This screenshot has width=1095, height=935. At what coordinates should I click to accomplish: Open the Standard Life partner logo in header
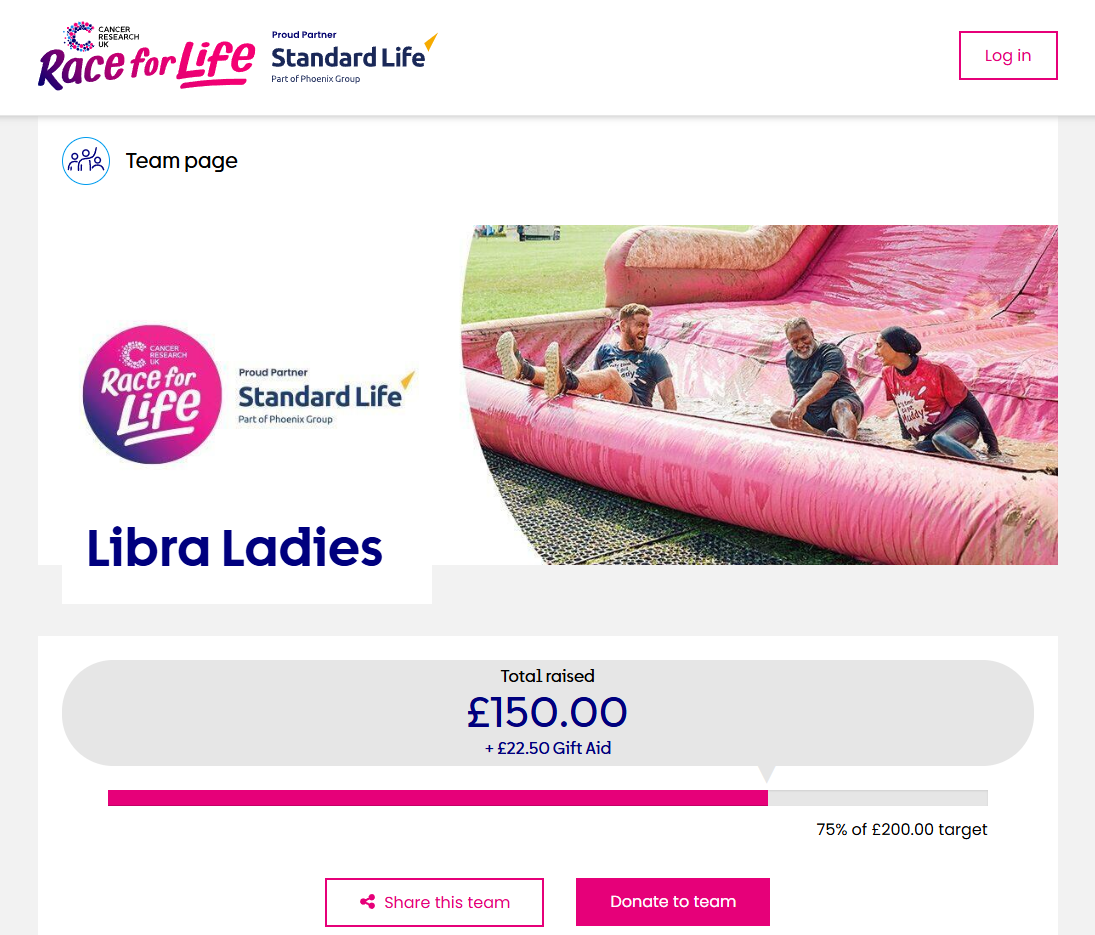(354, 58)
